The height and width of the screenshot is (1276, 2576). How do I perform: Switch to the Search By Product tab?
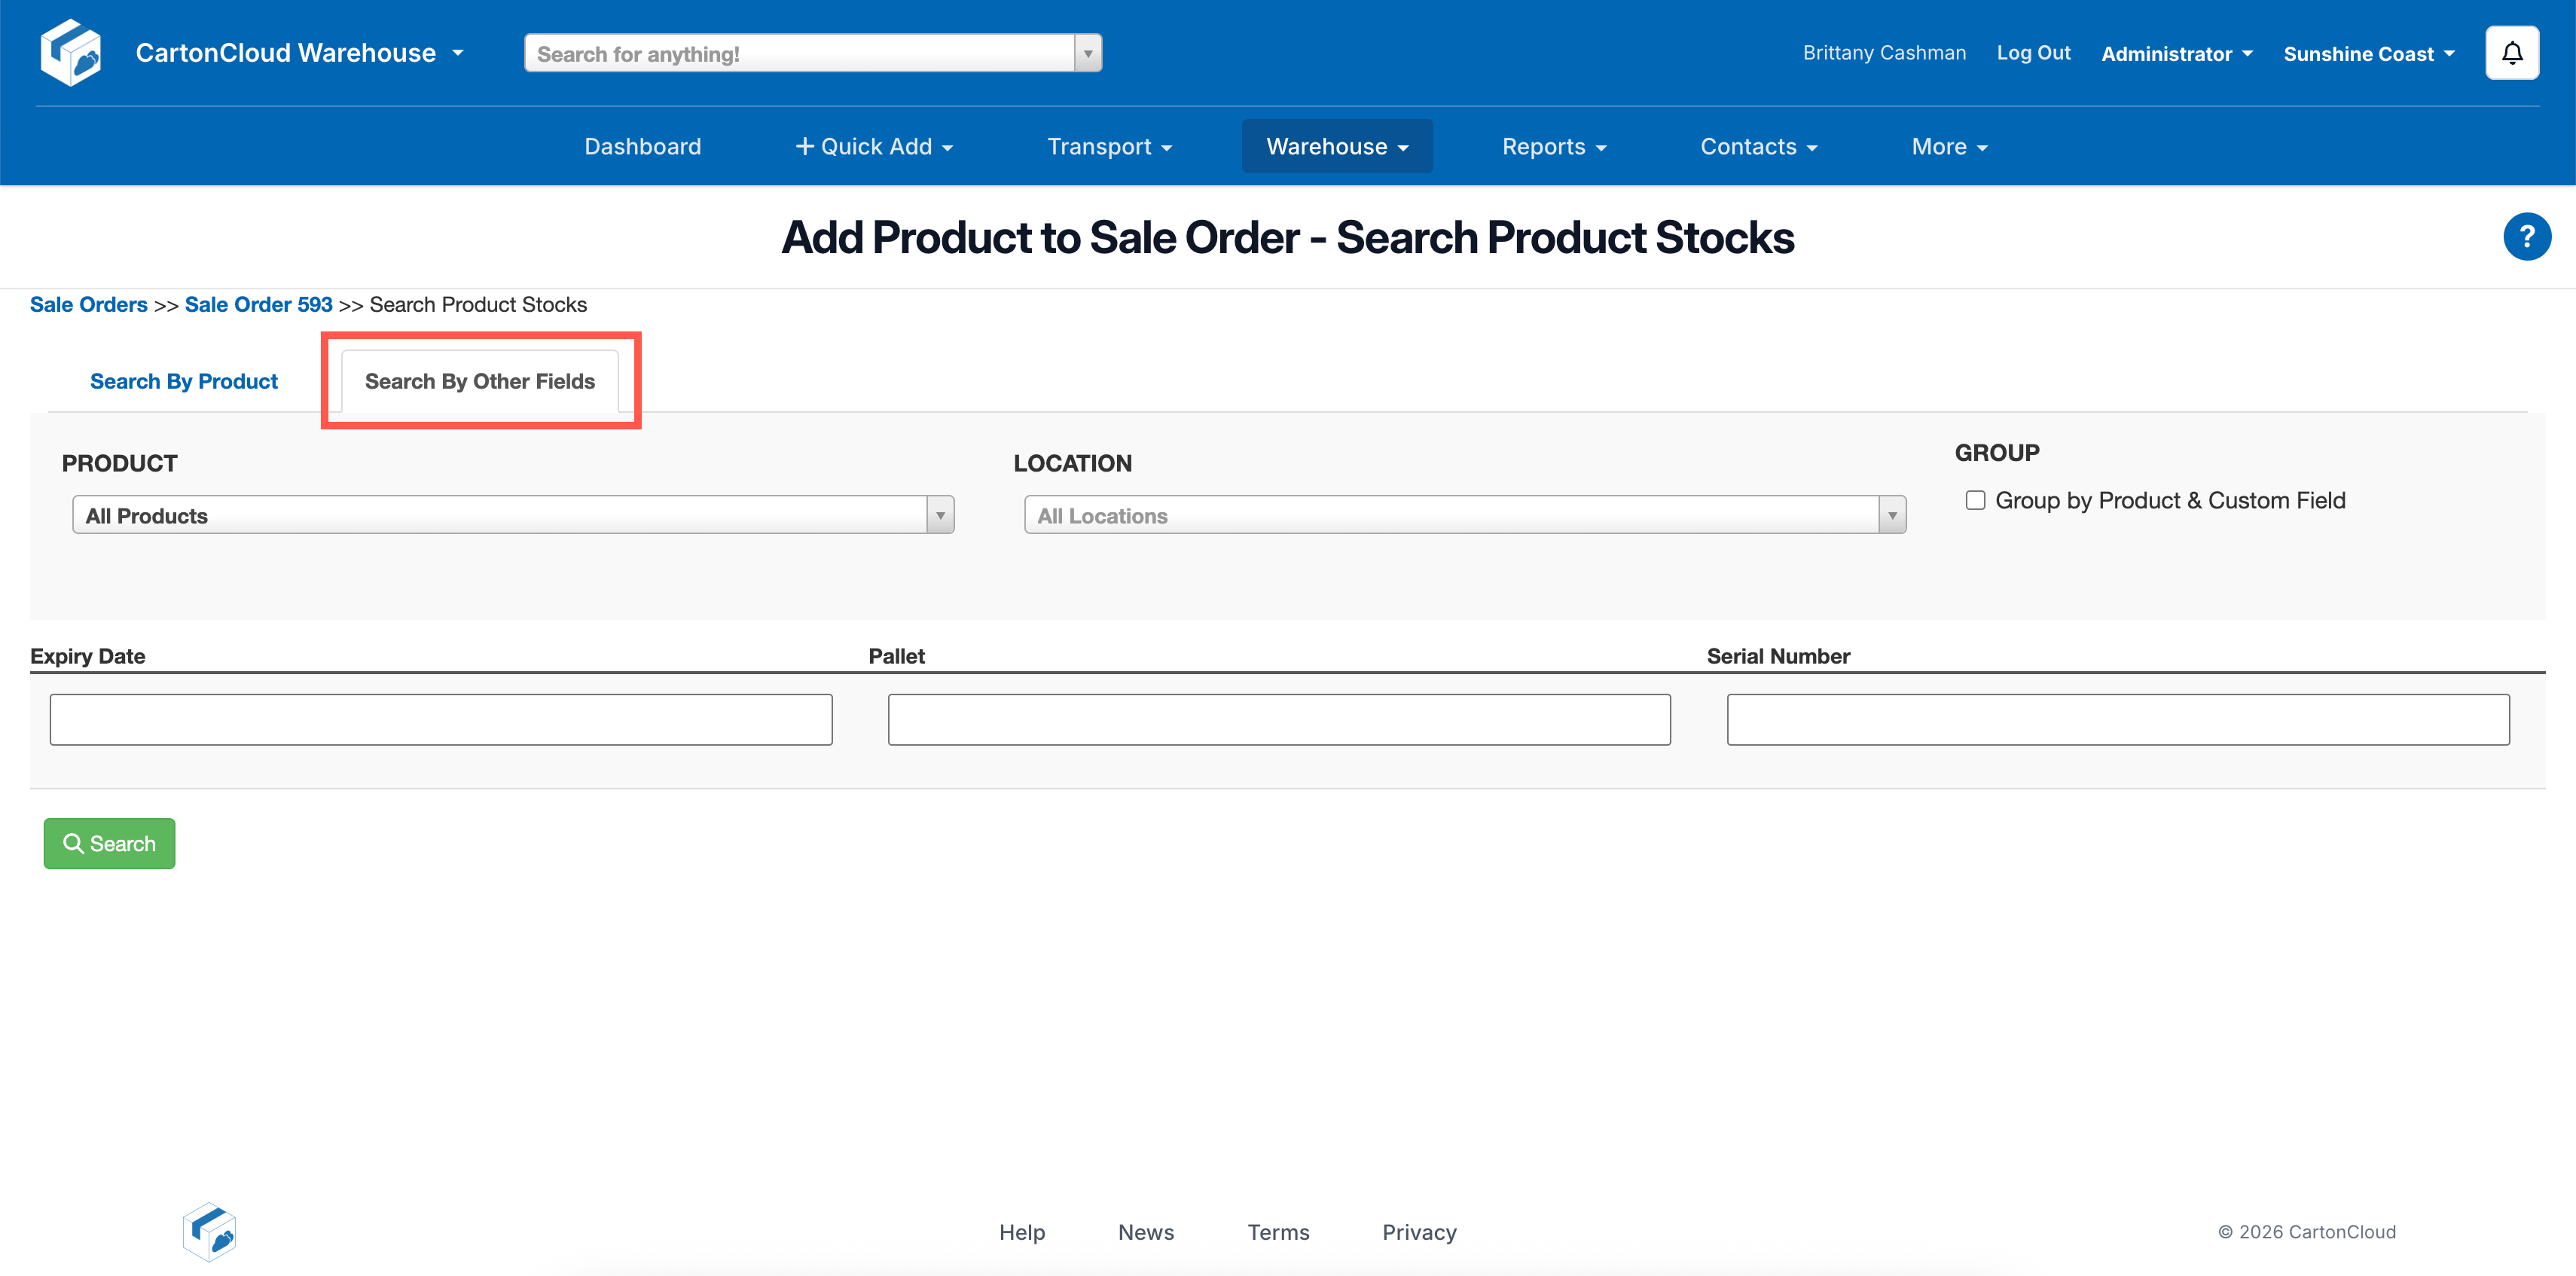coord(184,381)
